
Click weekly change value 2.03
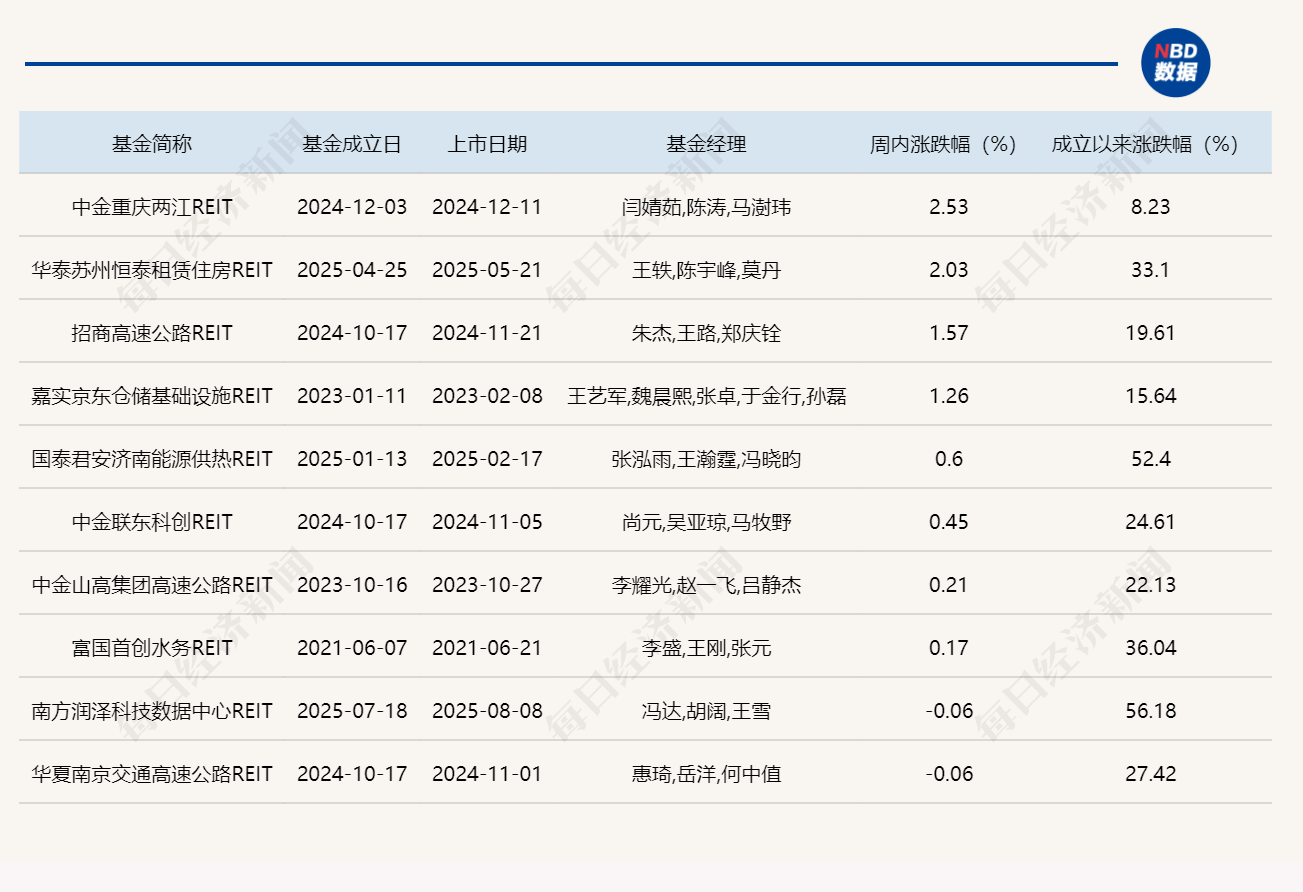(x=948, y=270)
